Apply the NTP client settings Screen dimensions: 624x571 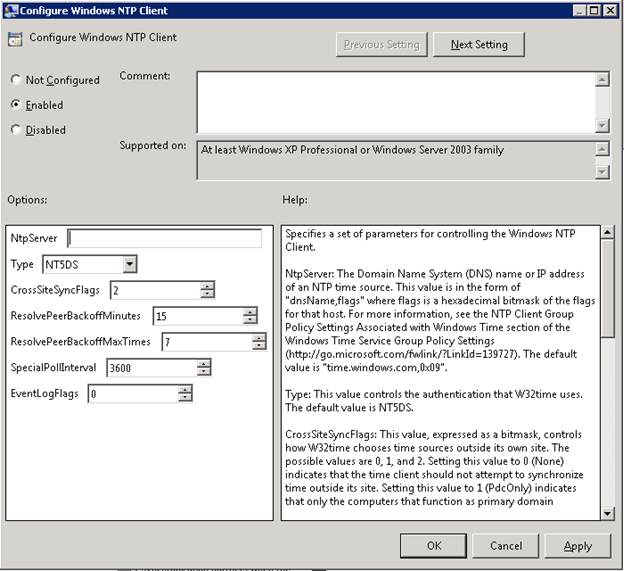577,546
